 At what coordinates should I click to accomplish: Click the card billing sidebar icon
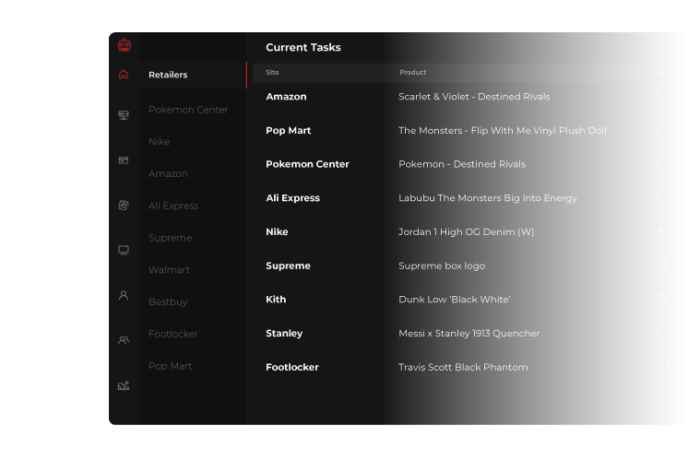[124, 160]
